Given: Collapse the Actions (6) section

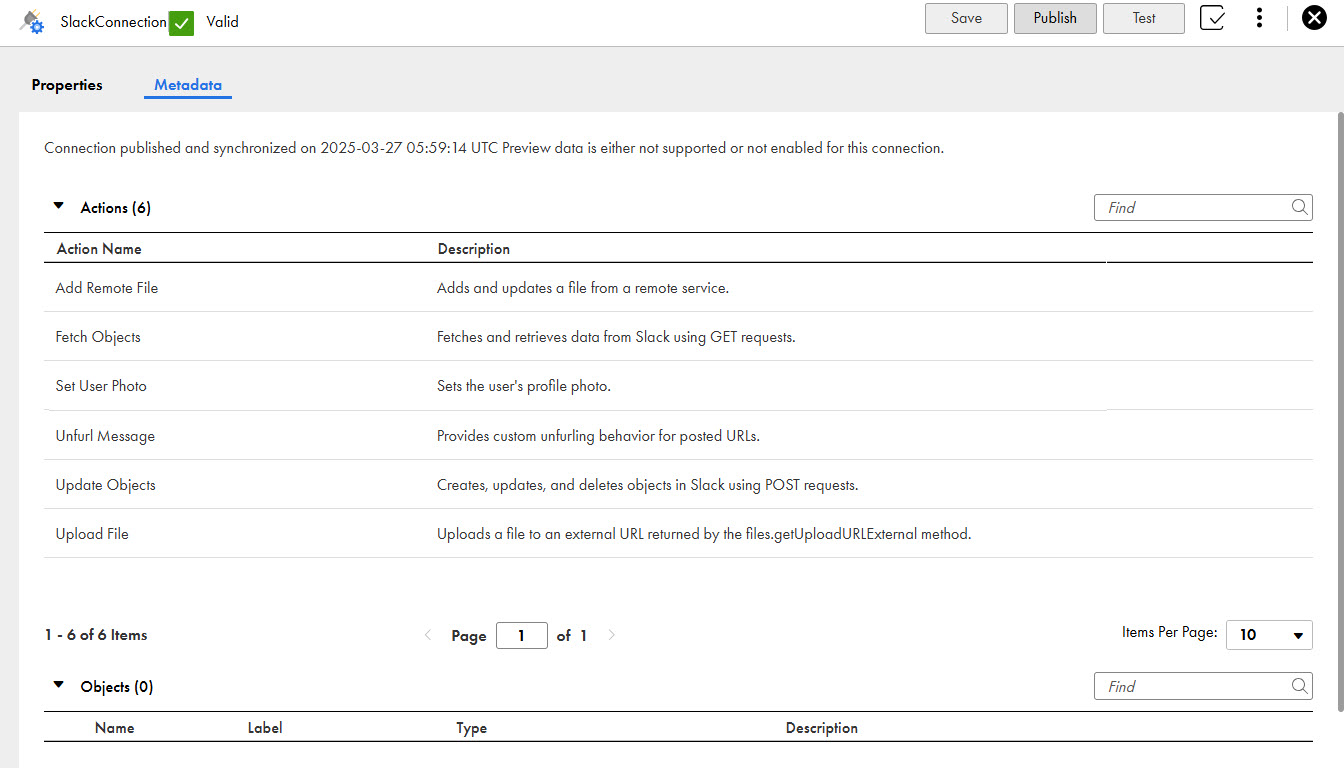Looking at the screenshot, I should (59, 206).
